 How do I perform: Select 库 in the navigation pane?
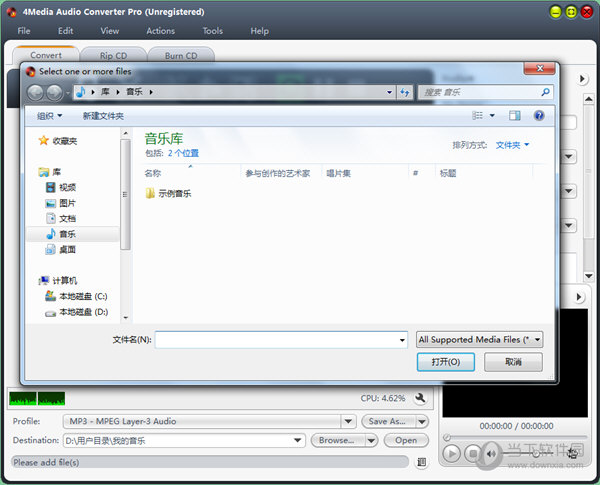(x=50, y=172)
